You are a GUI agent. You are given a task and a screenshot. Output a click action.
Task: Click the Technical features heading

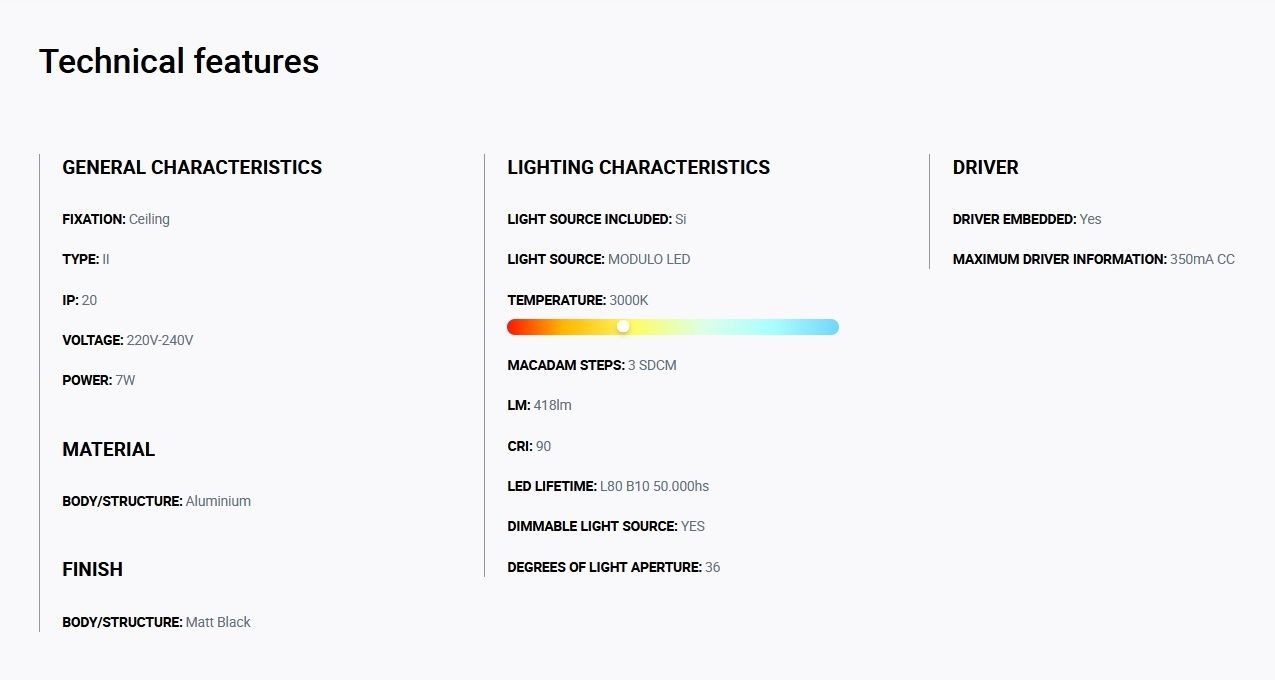(x=179, y=62)
